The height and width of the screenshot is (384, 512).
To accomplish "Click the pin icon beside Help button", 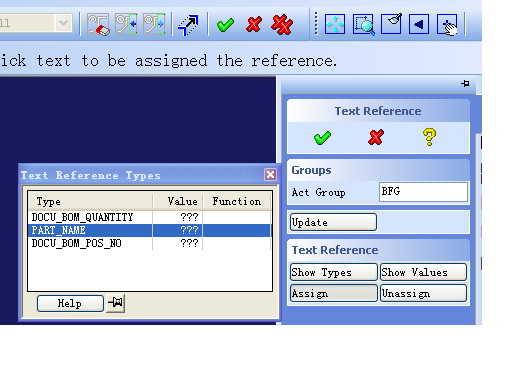I will 116,303.
